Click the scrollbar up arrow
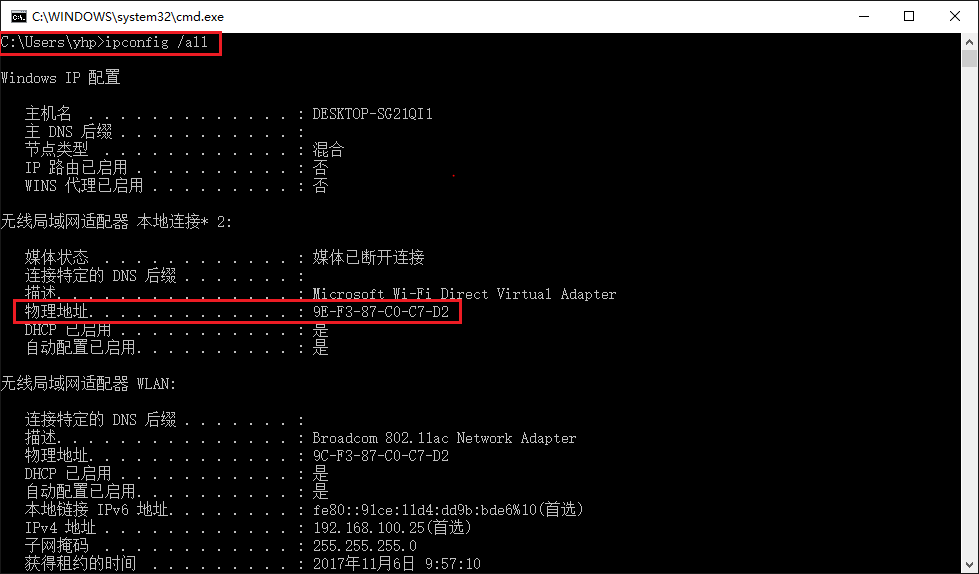This screenshot has width=979, height=574. (969, 42)
